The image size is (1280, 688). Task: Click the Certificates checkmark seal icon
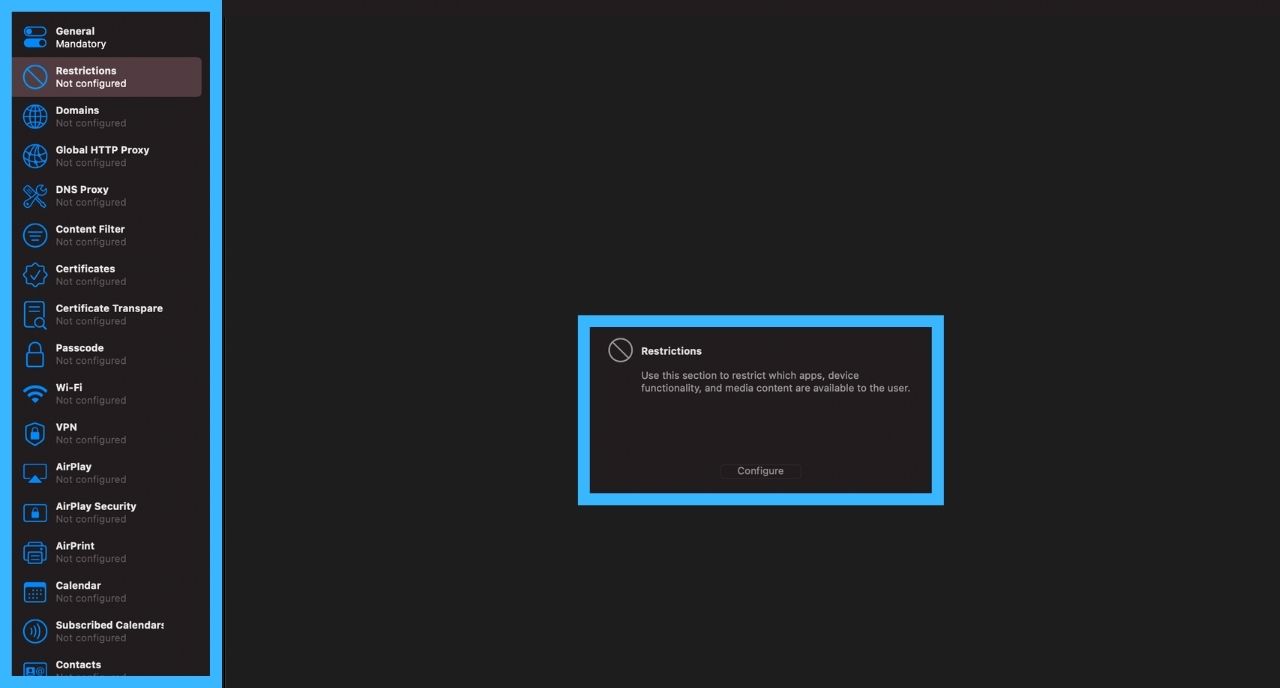tap(35, 275)
